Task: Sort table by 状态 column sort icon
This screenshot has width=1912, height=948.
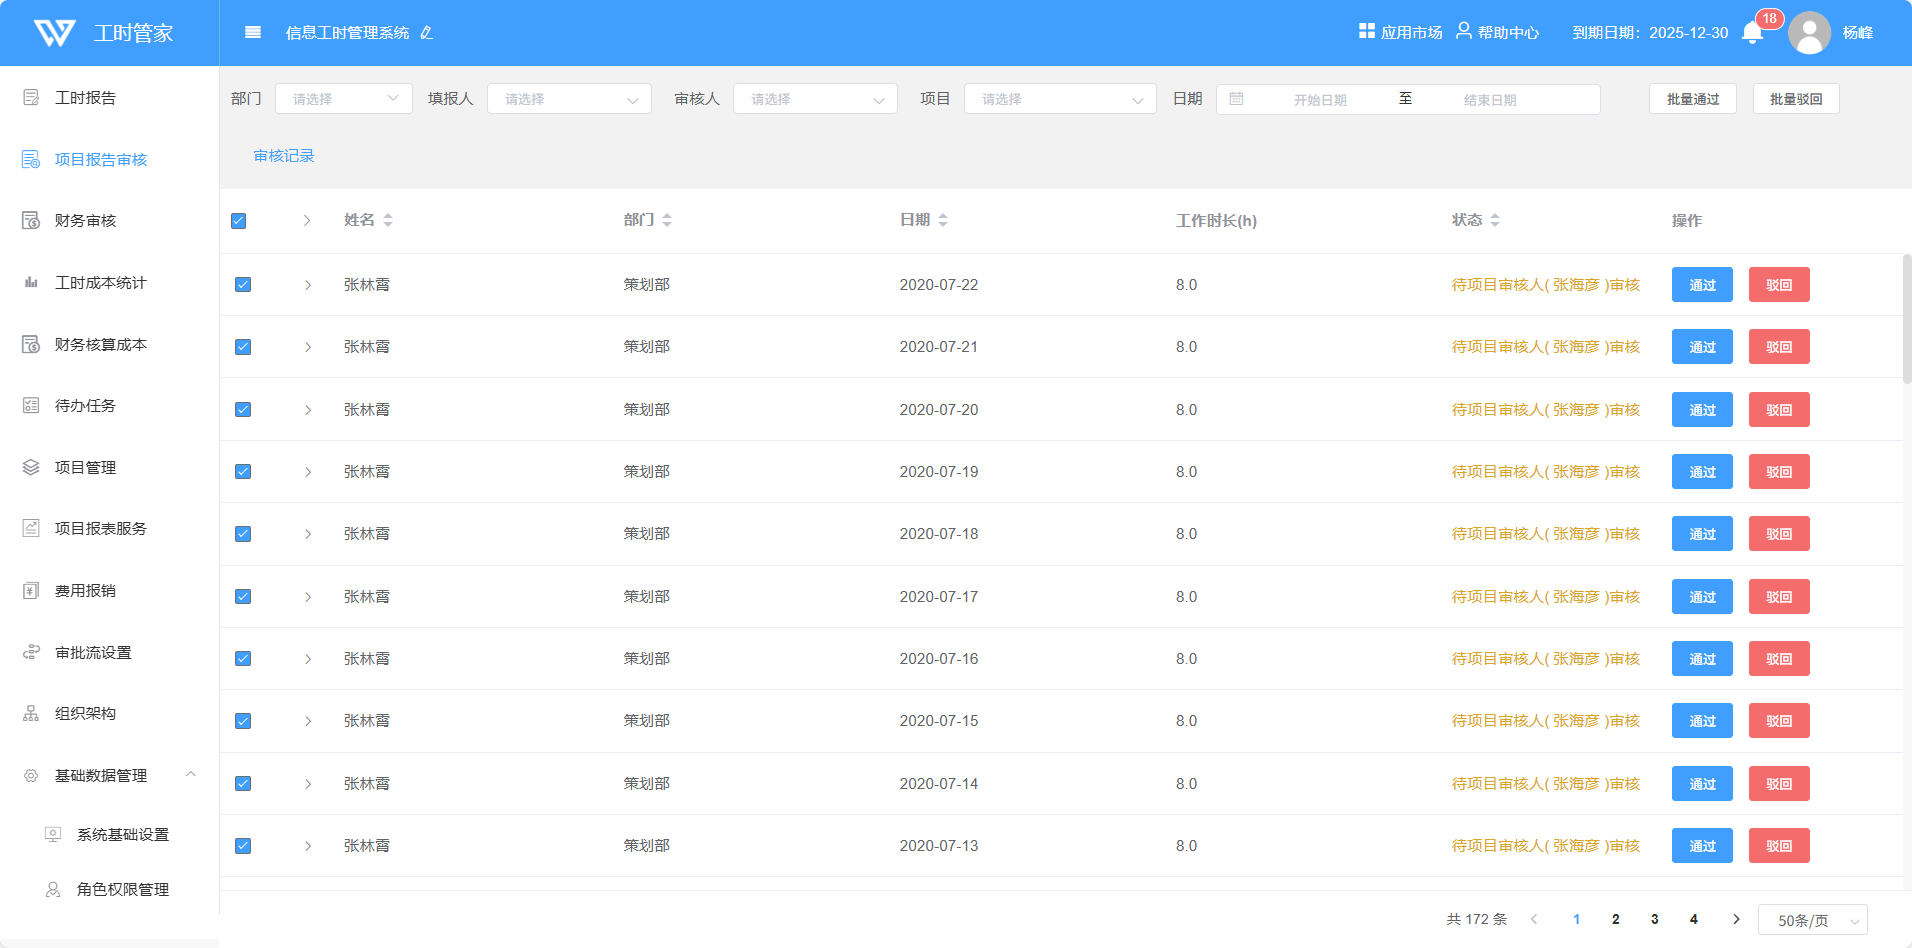Action: coord(1495,220)
